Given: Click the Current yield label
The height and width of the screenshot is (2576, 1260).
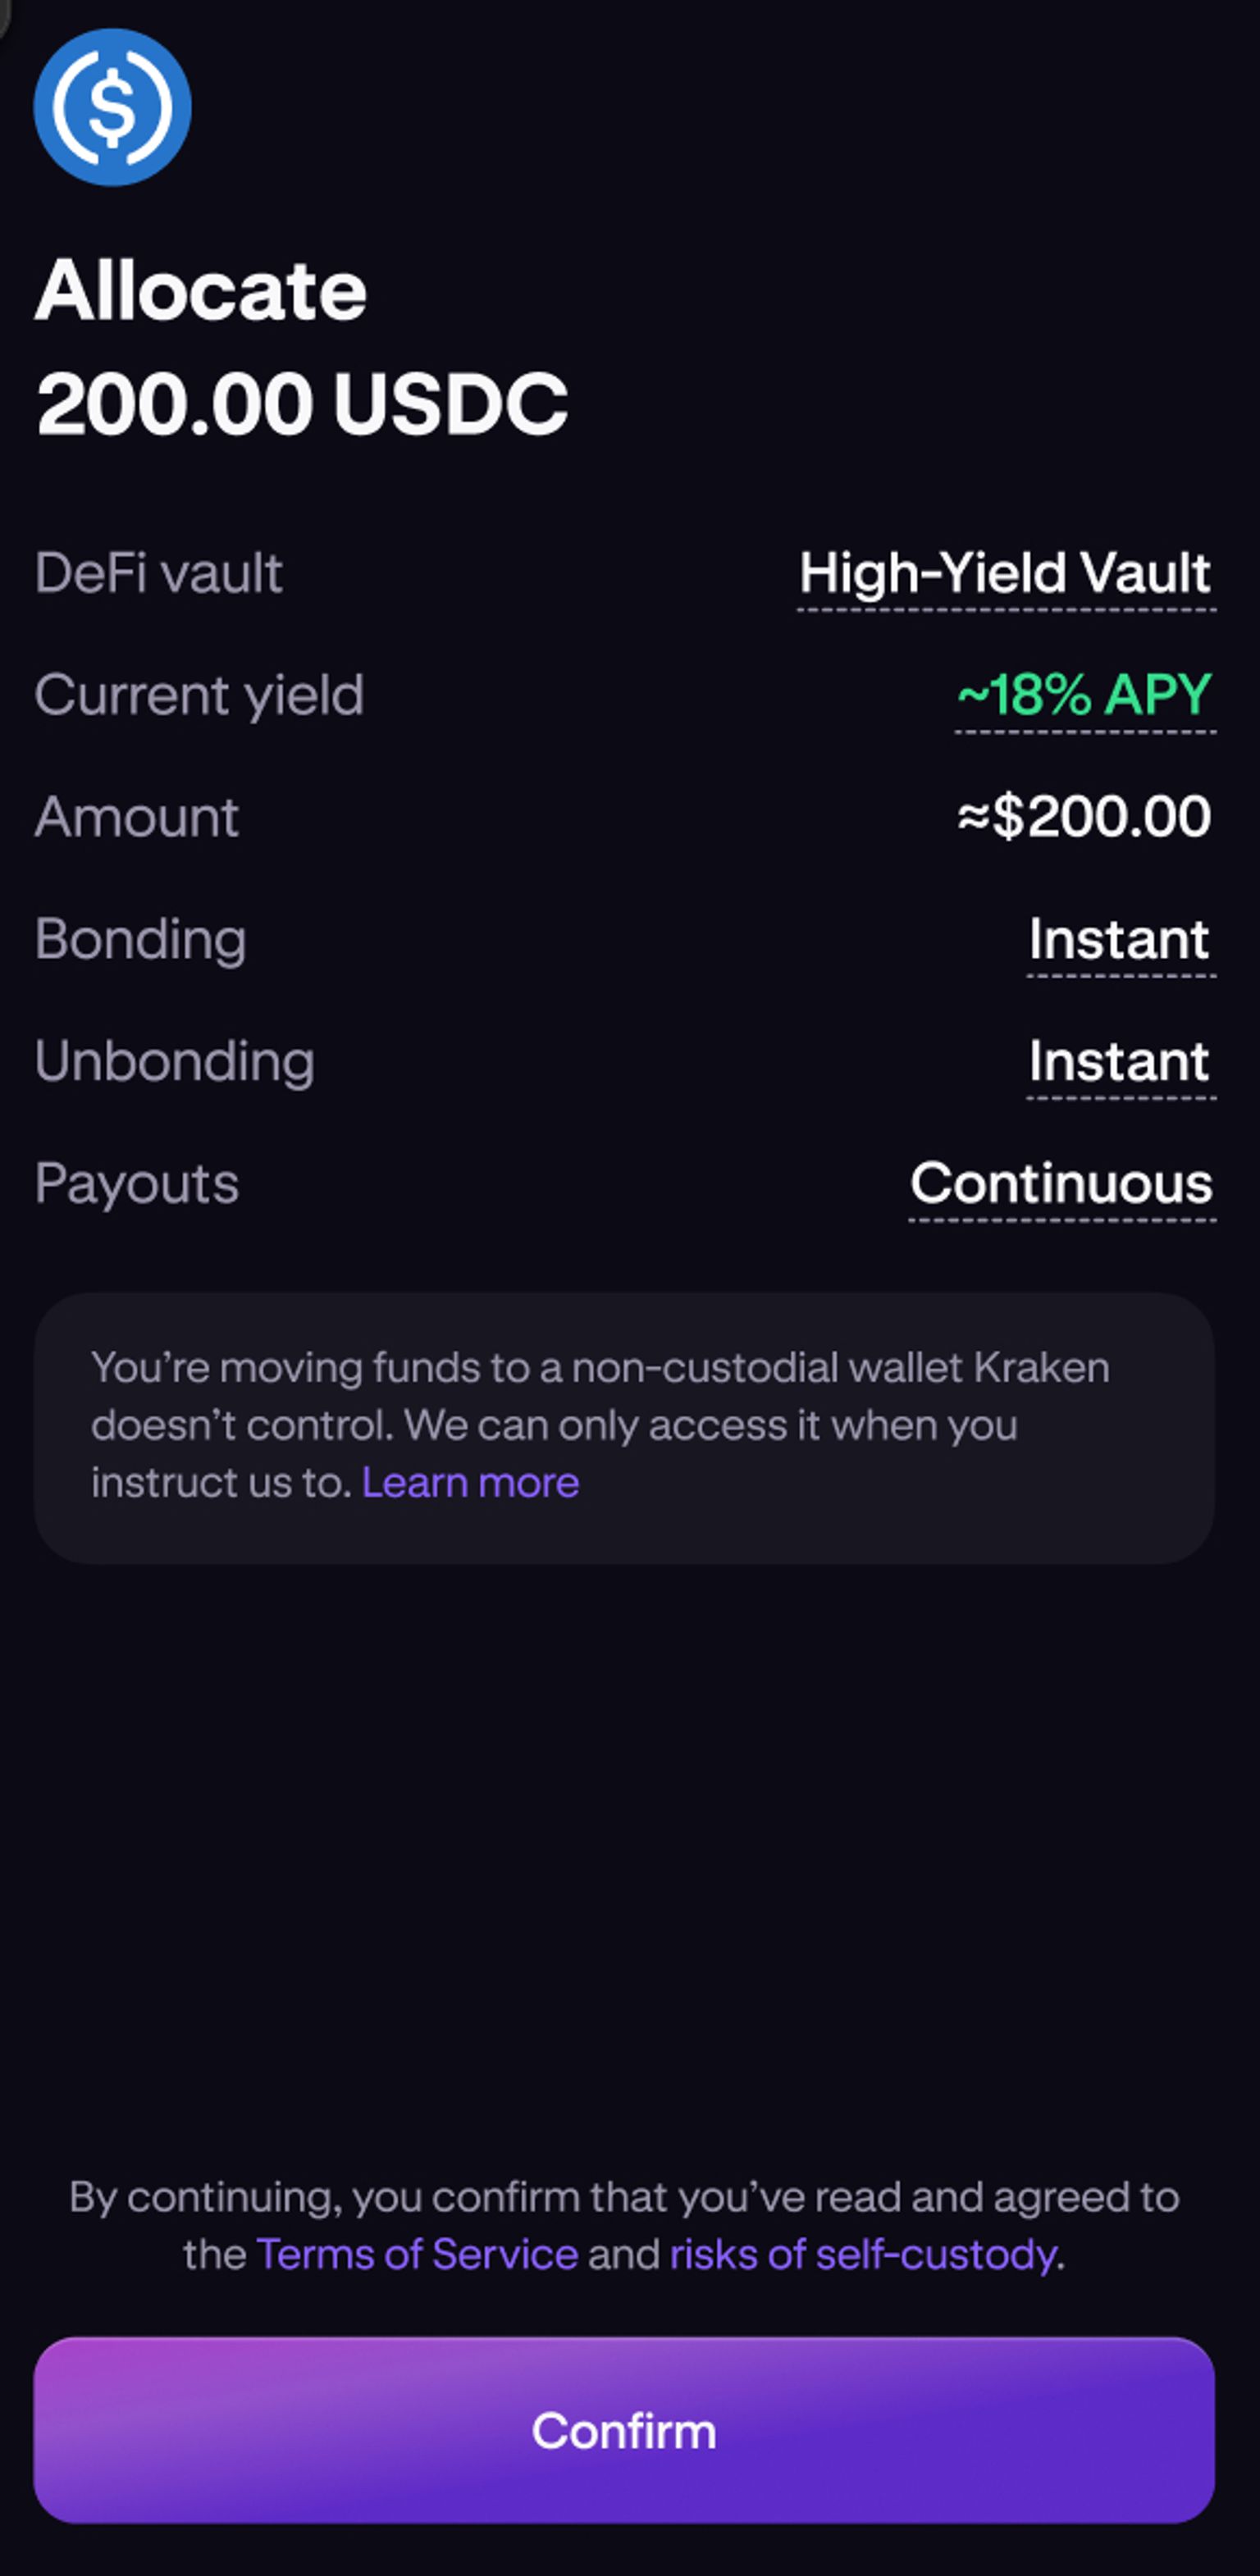Looking at the screenshot, I should (x=199, y=695).
